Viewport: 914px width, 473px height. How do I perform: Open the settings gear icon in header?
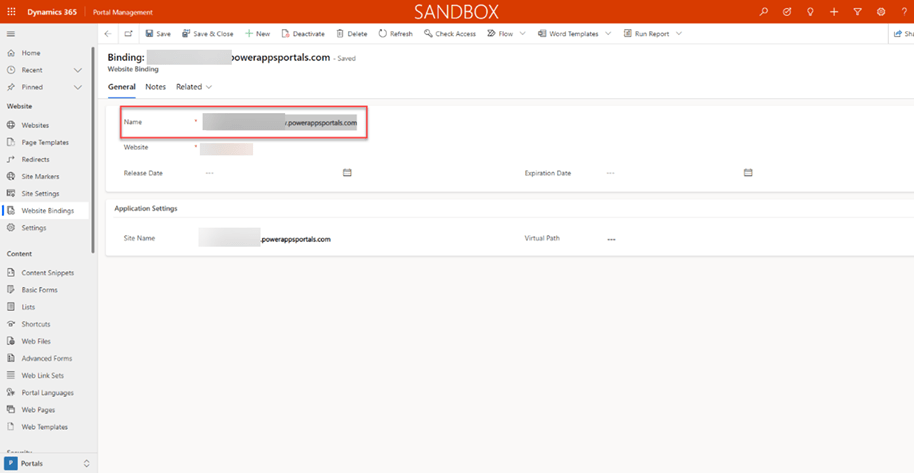pos(880,12)
